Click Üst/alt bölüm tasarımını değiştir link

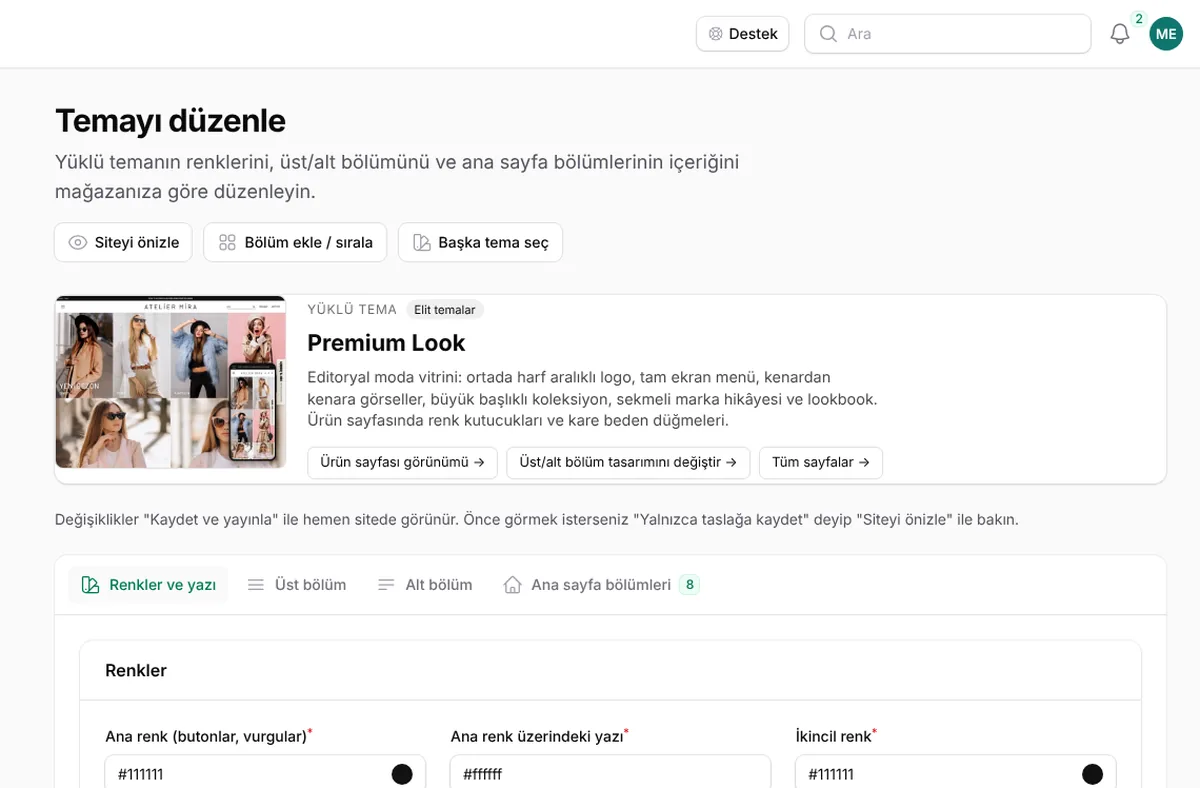(628, 463)
